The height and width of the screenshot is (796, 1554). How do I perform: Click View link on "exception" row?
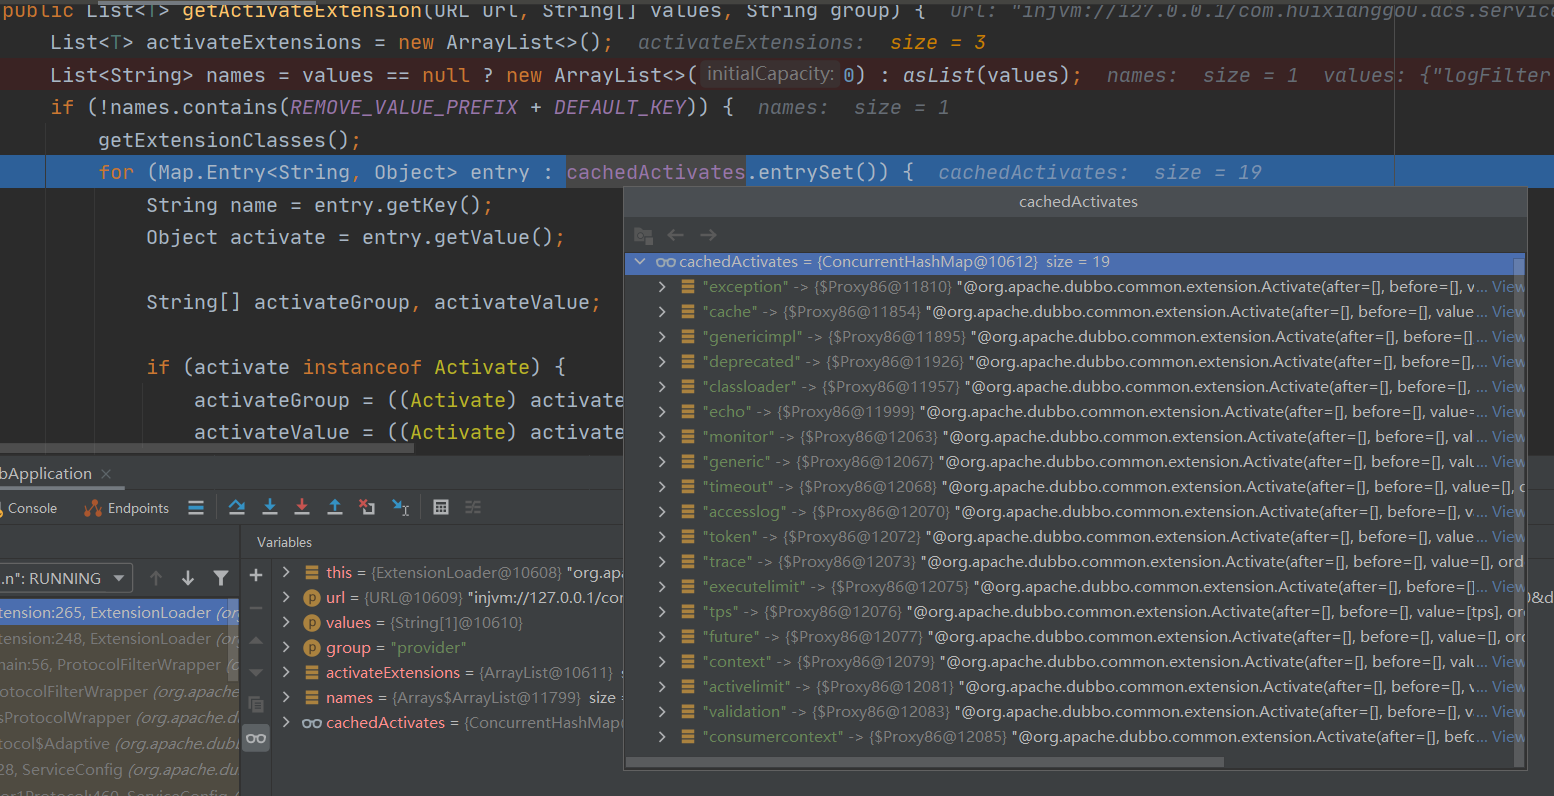pyautogui.click(x=1508, y=287)
